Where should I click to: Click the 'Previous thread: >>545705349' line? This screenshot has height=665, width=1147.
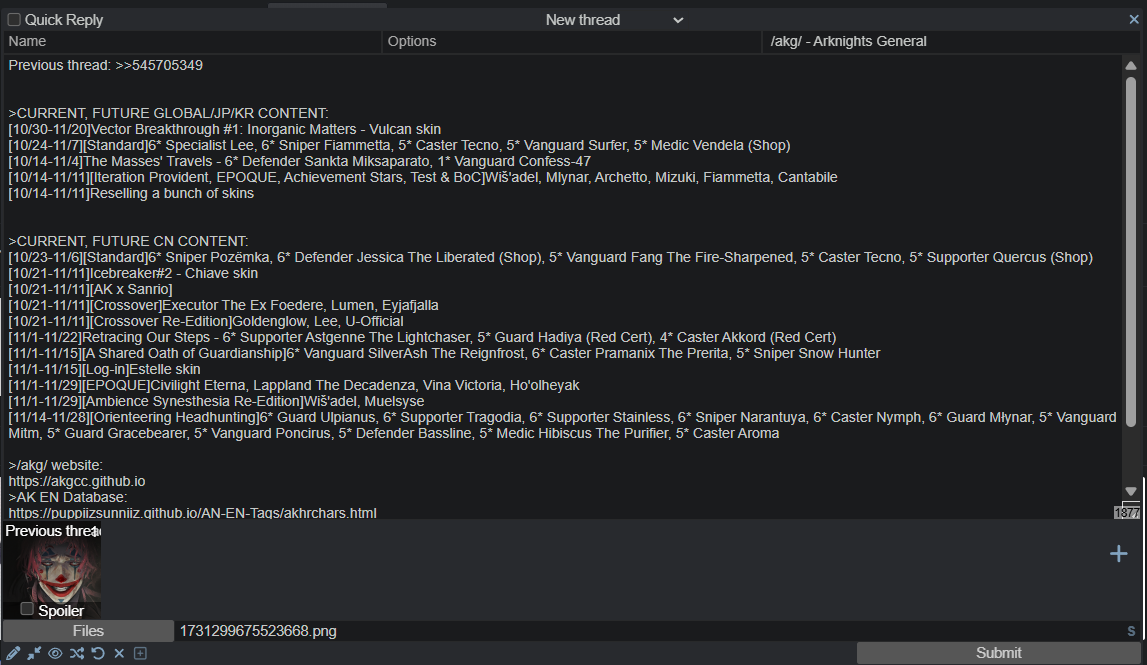coord(105,65)
